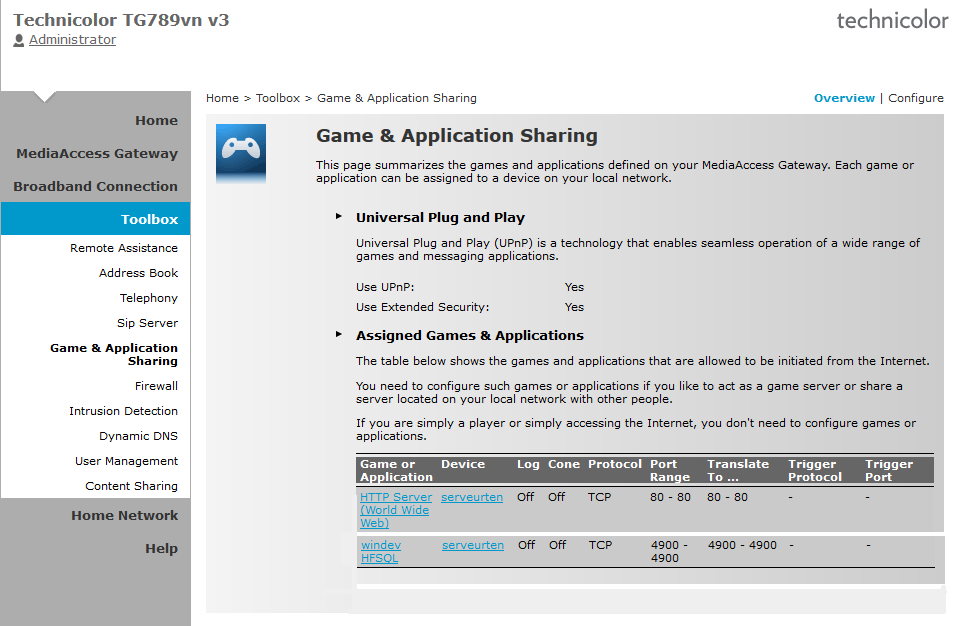Click the Use Extended Security Yes value
Viewport: 955px width, 626px height.
click(x=574, y=307)
